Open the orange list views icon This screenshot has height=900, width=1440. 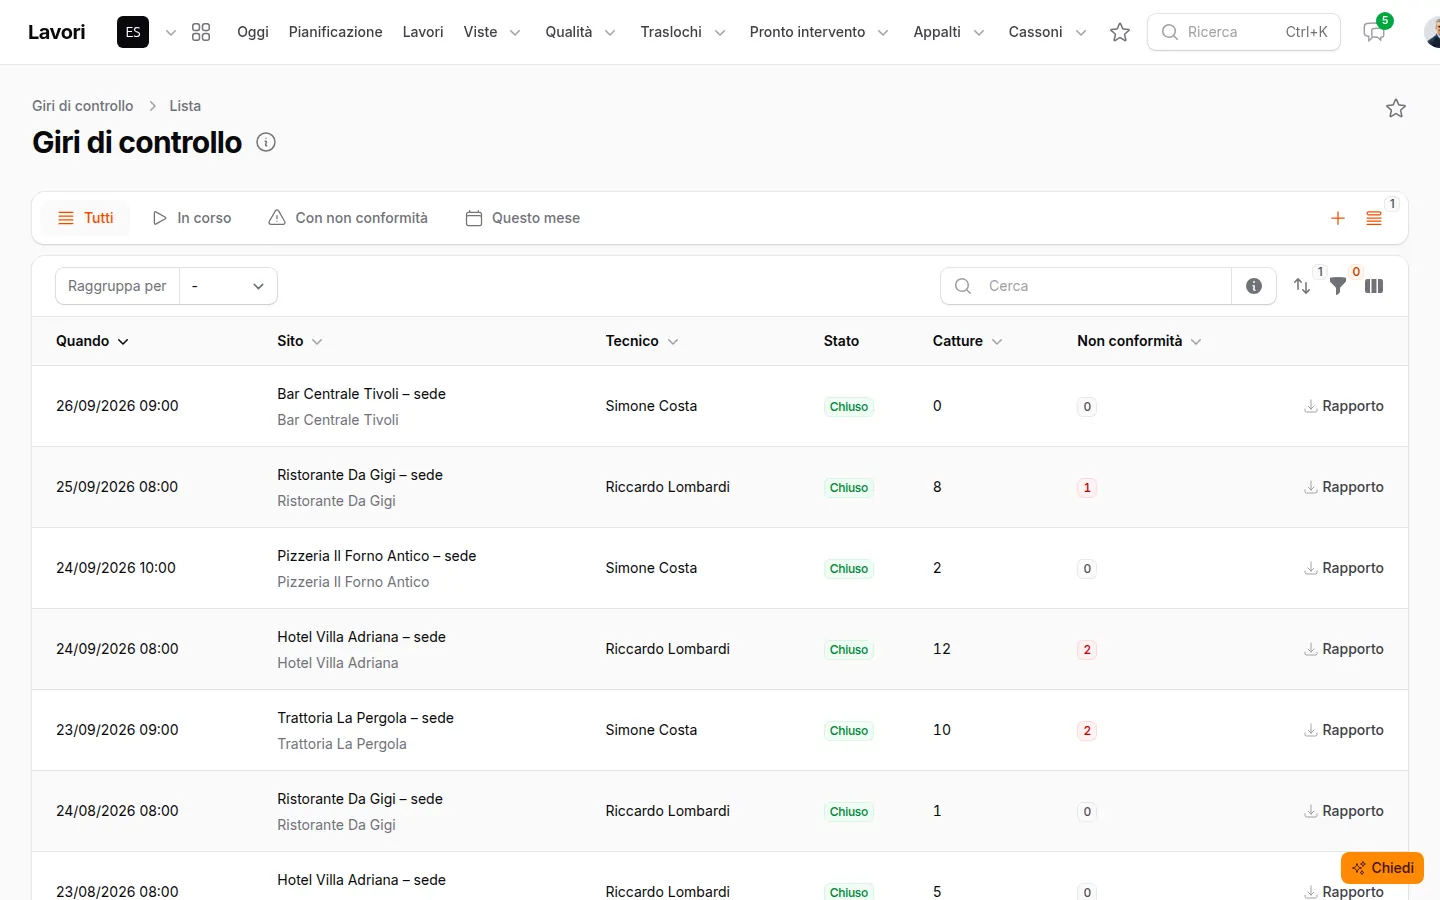pos(1374,218)
